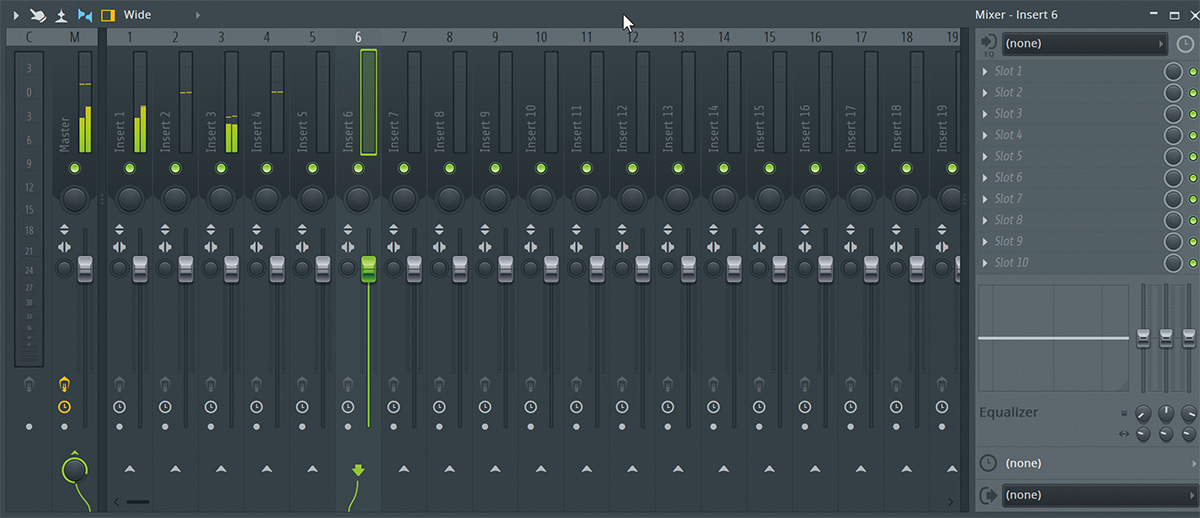Click the Insert 8 pan knob
Viewport: 1200px width, 518px height.
click(x=449, y=198)
